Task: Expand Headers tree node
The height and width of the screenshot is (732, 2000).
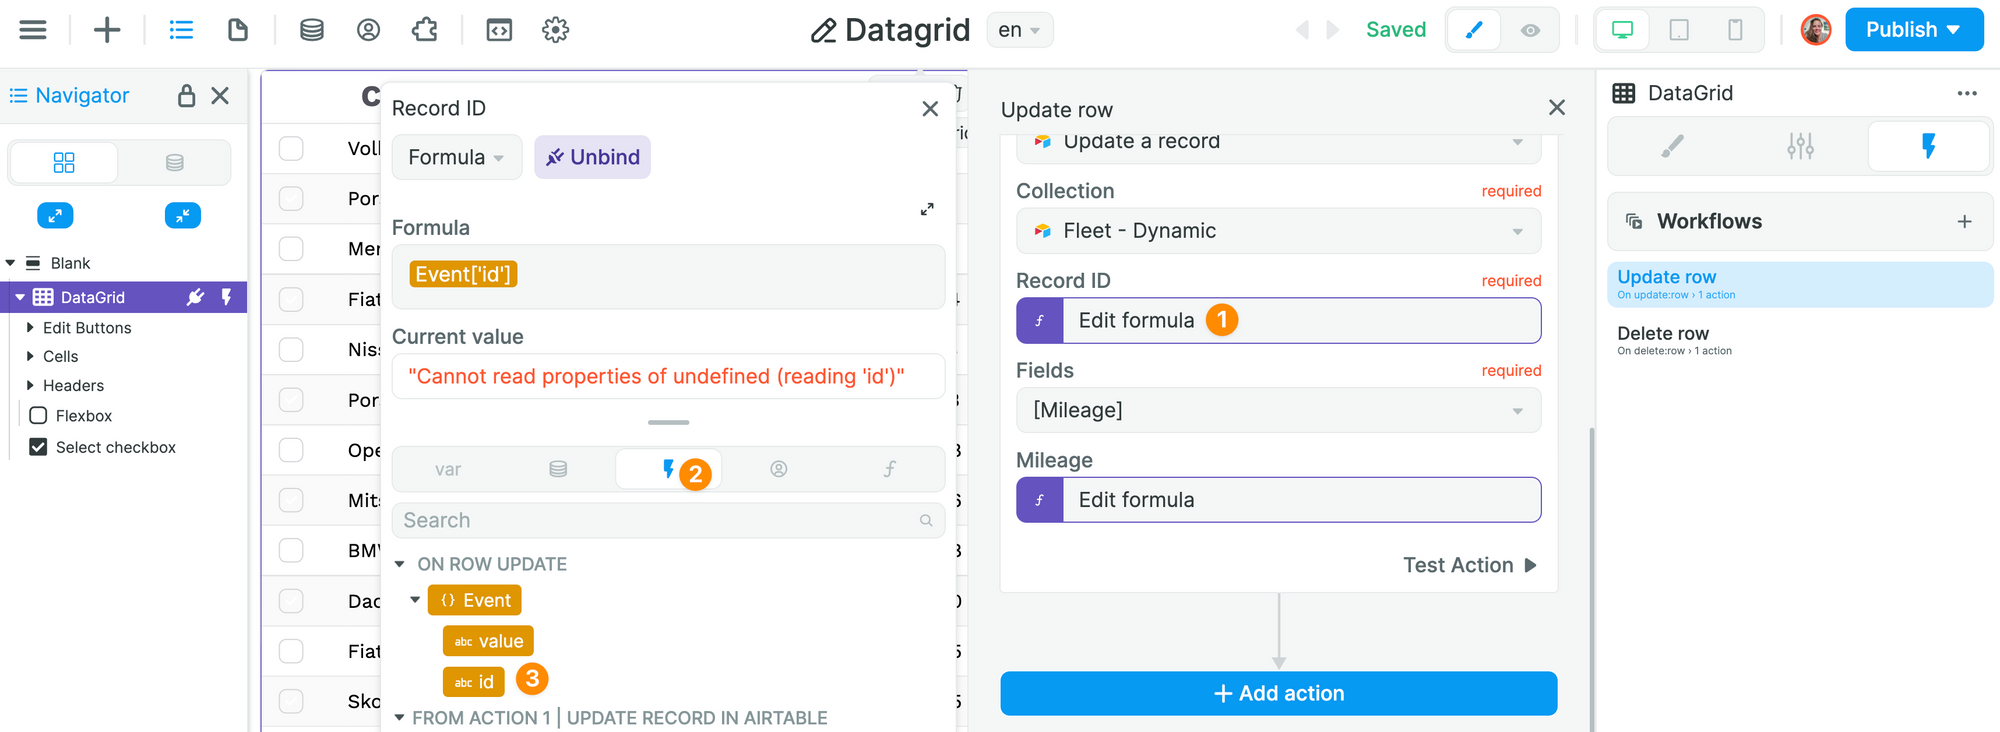Action: pyautogui.click(x=30, y=385)
